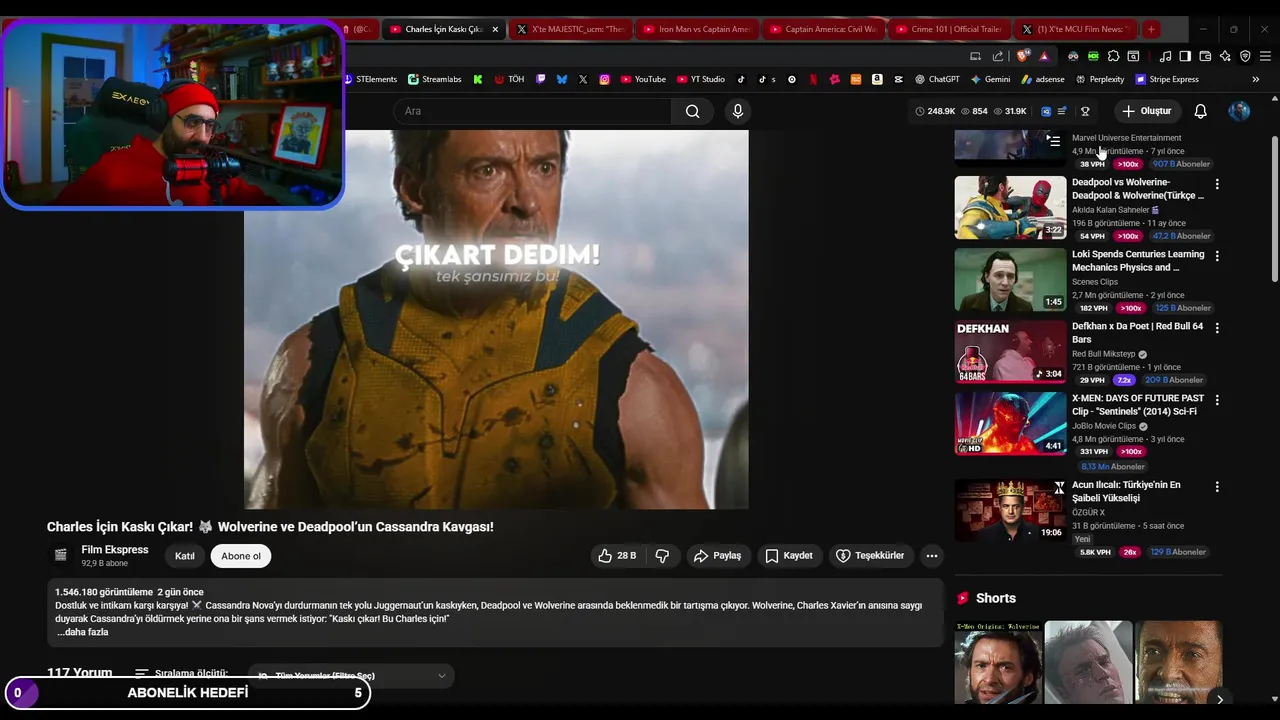Click the install-app screen icon in address bar
1280x720 pixels.
975,56
